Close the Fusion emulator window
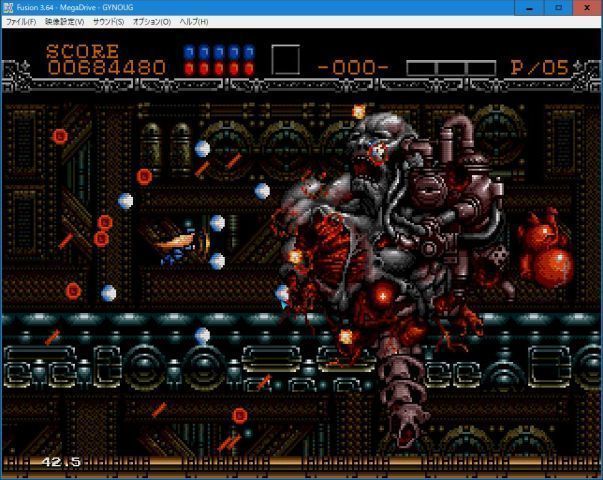The width and height of the screenshot is (603, 480). pyautogui.click(x=588, y=8)
